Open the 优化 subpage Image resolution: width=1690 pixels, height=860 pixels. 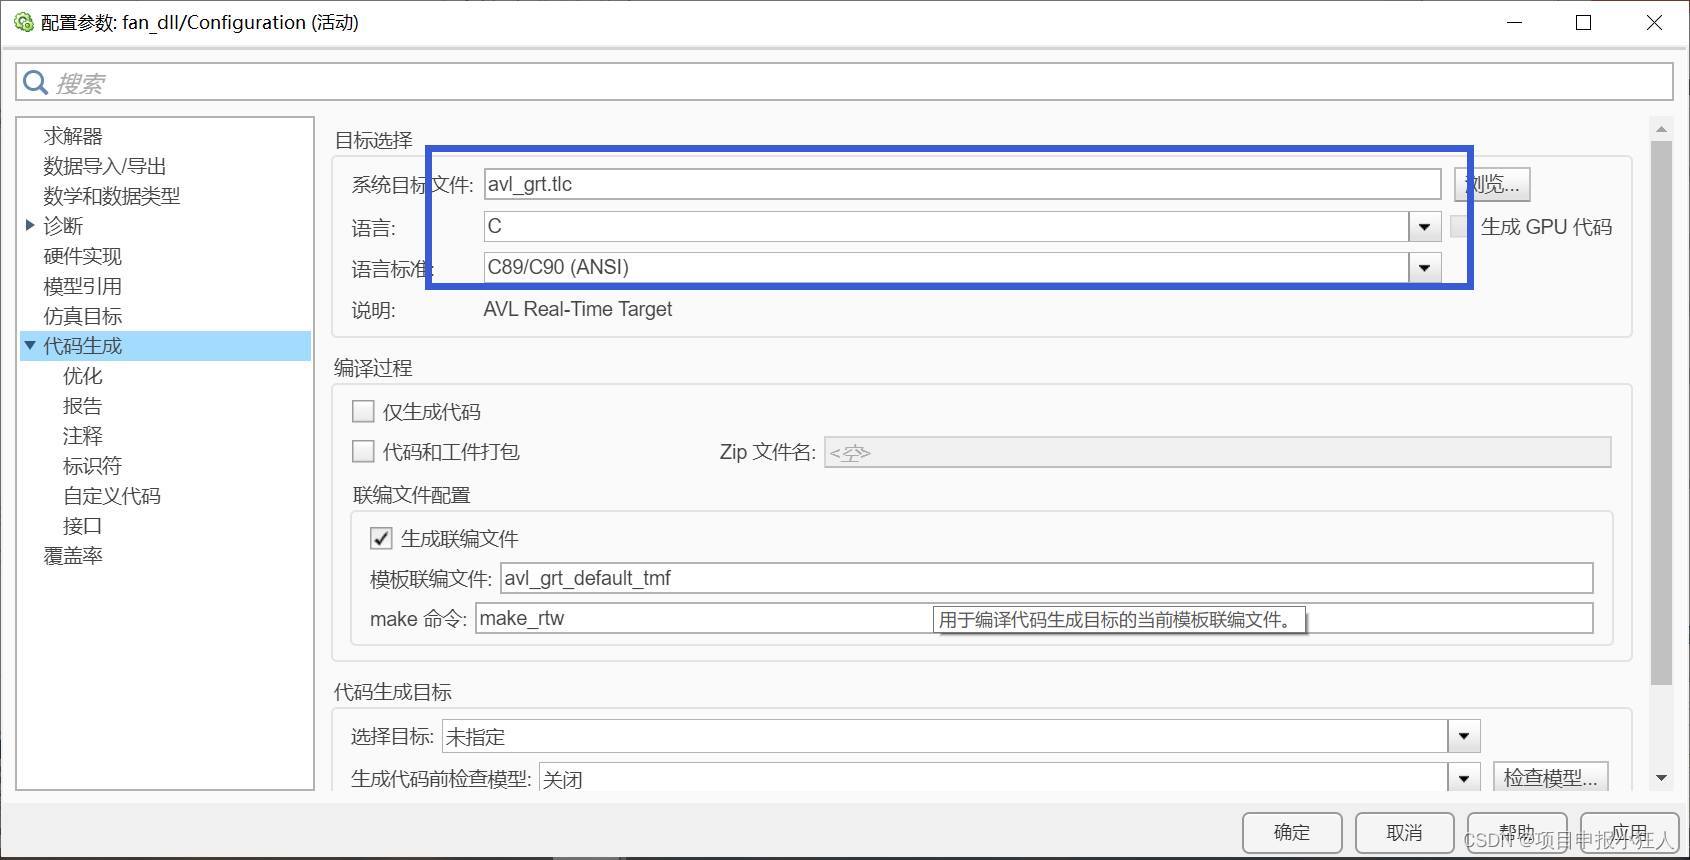coord(83,376)
